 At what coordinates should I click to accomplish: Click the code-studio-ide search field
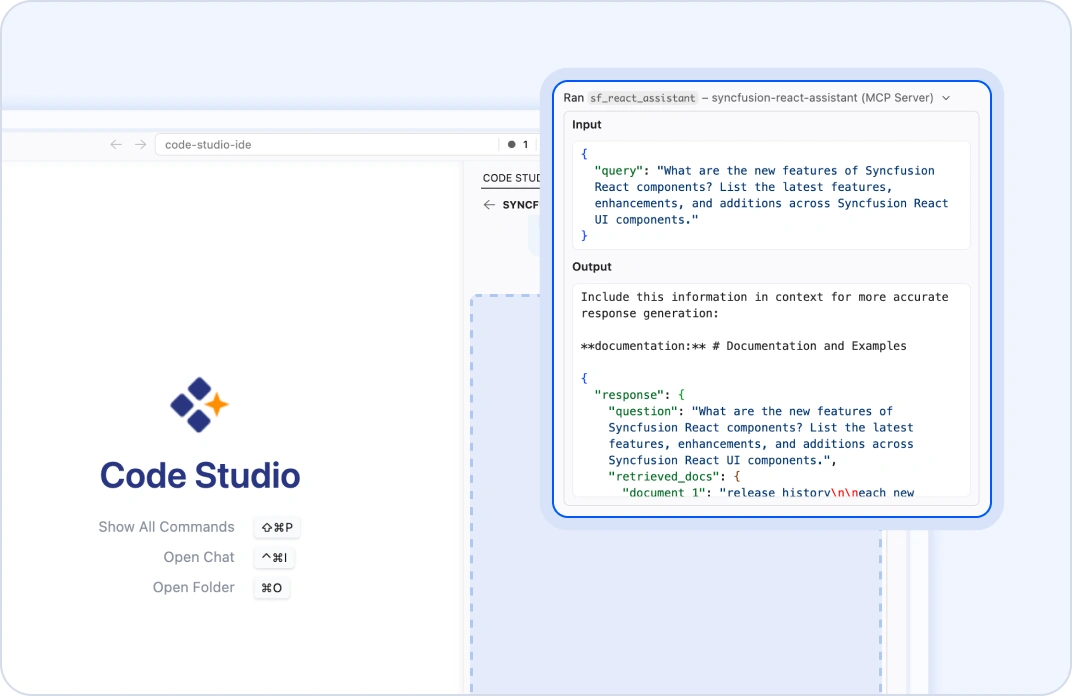point(327,144)
